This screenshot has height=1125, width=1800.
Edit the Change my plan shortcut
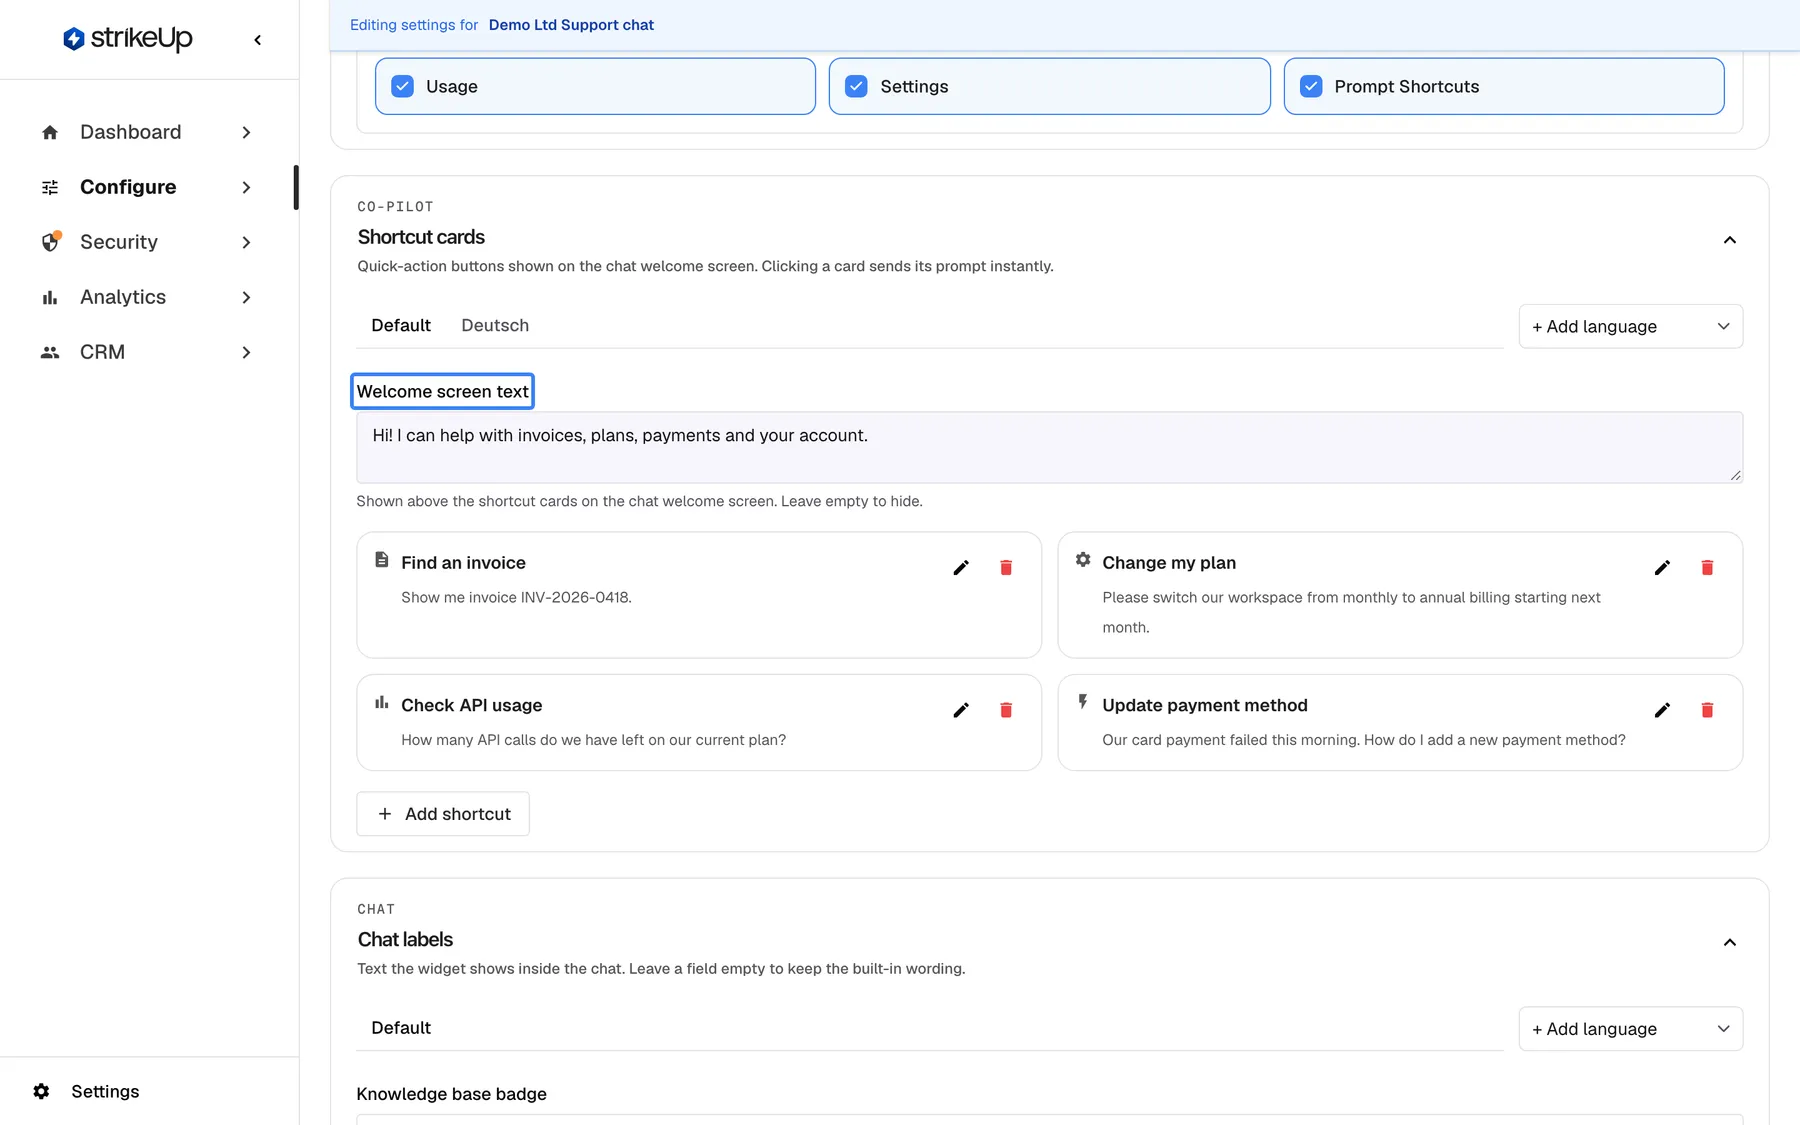1662,568
